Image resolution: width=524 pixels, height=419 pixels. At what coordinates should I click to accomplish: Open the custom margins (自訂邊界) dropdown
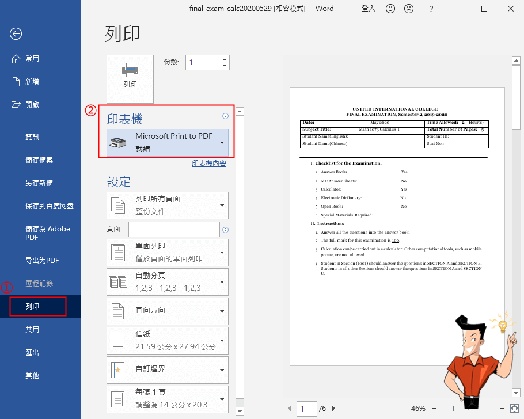click(168, 370)
